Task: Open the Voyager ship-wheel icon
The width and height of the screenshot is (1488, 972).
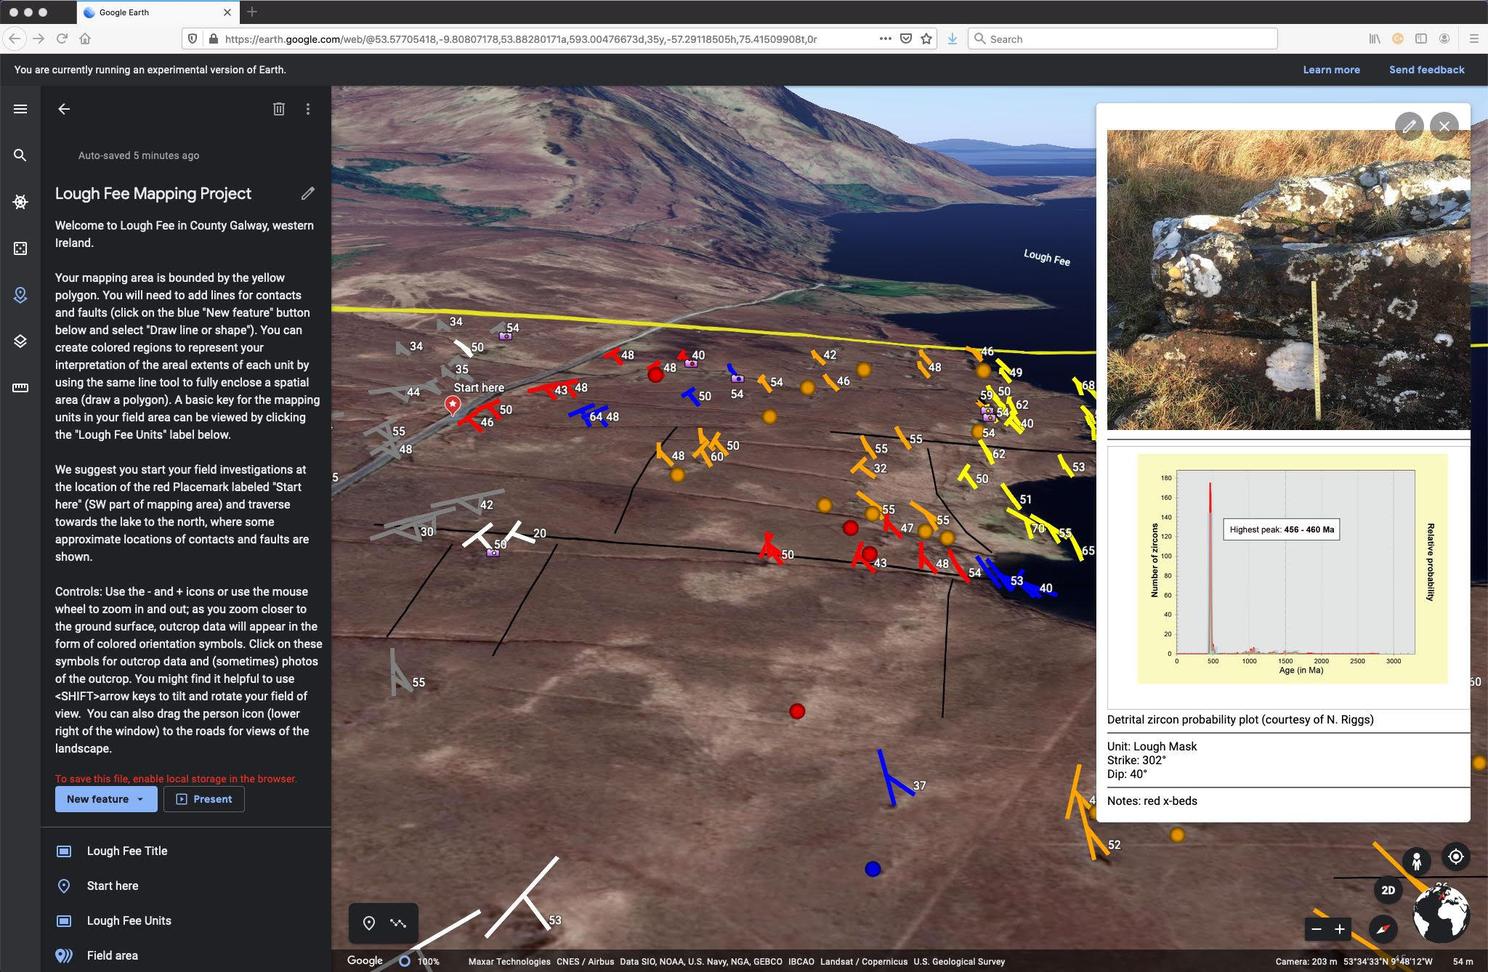Action: click(x=20, y=202)
